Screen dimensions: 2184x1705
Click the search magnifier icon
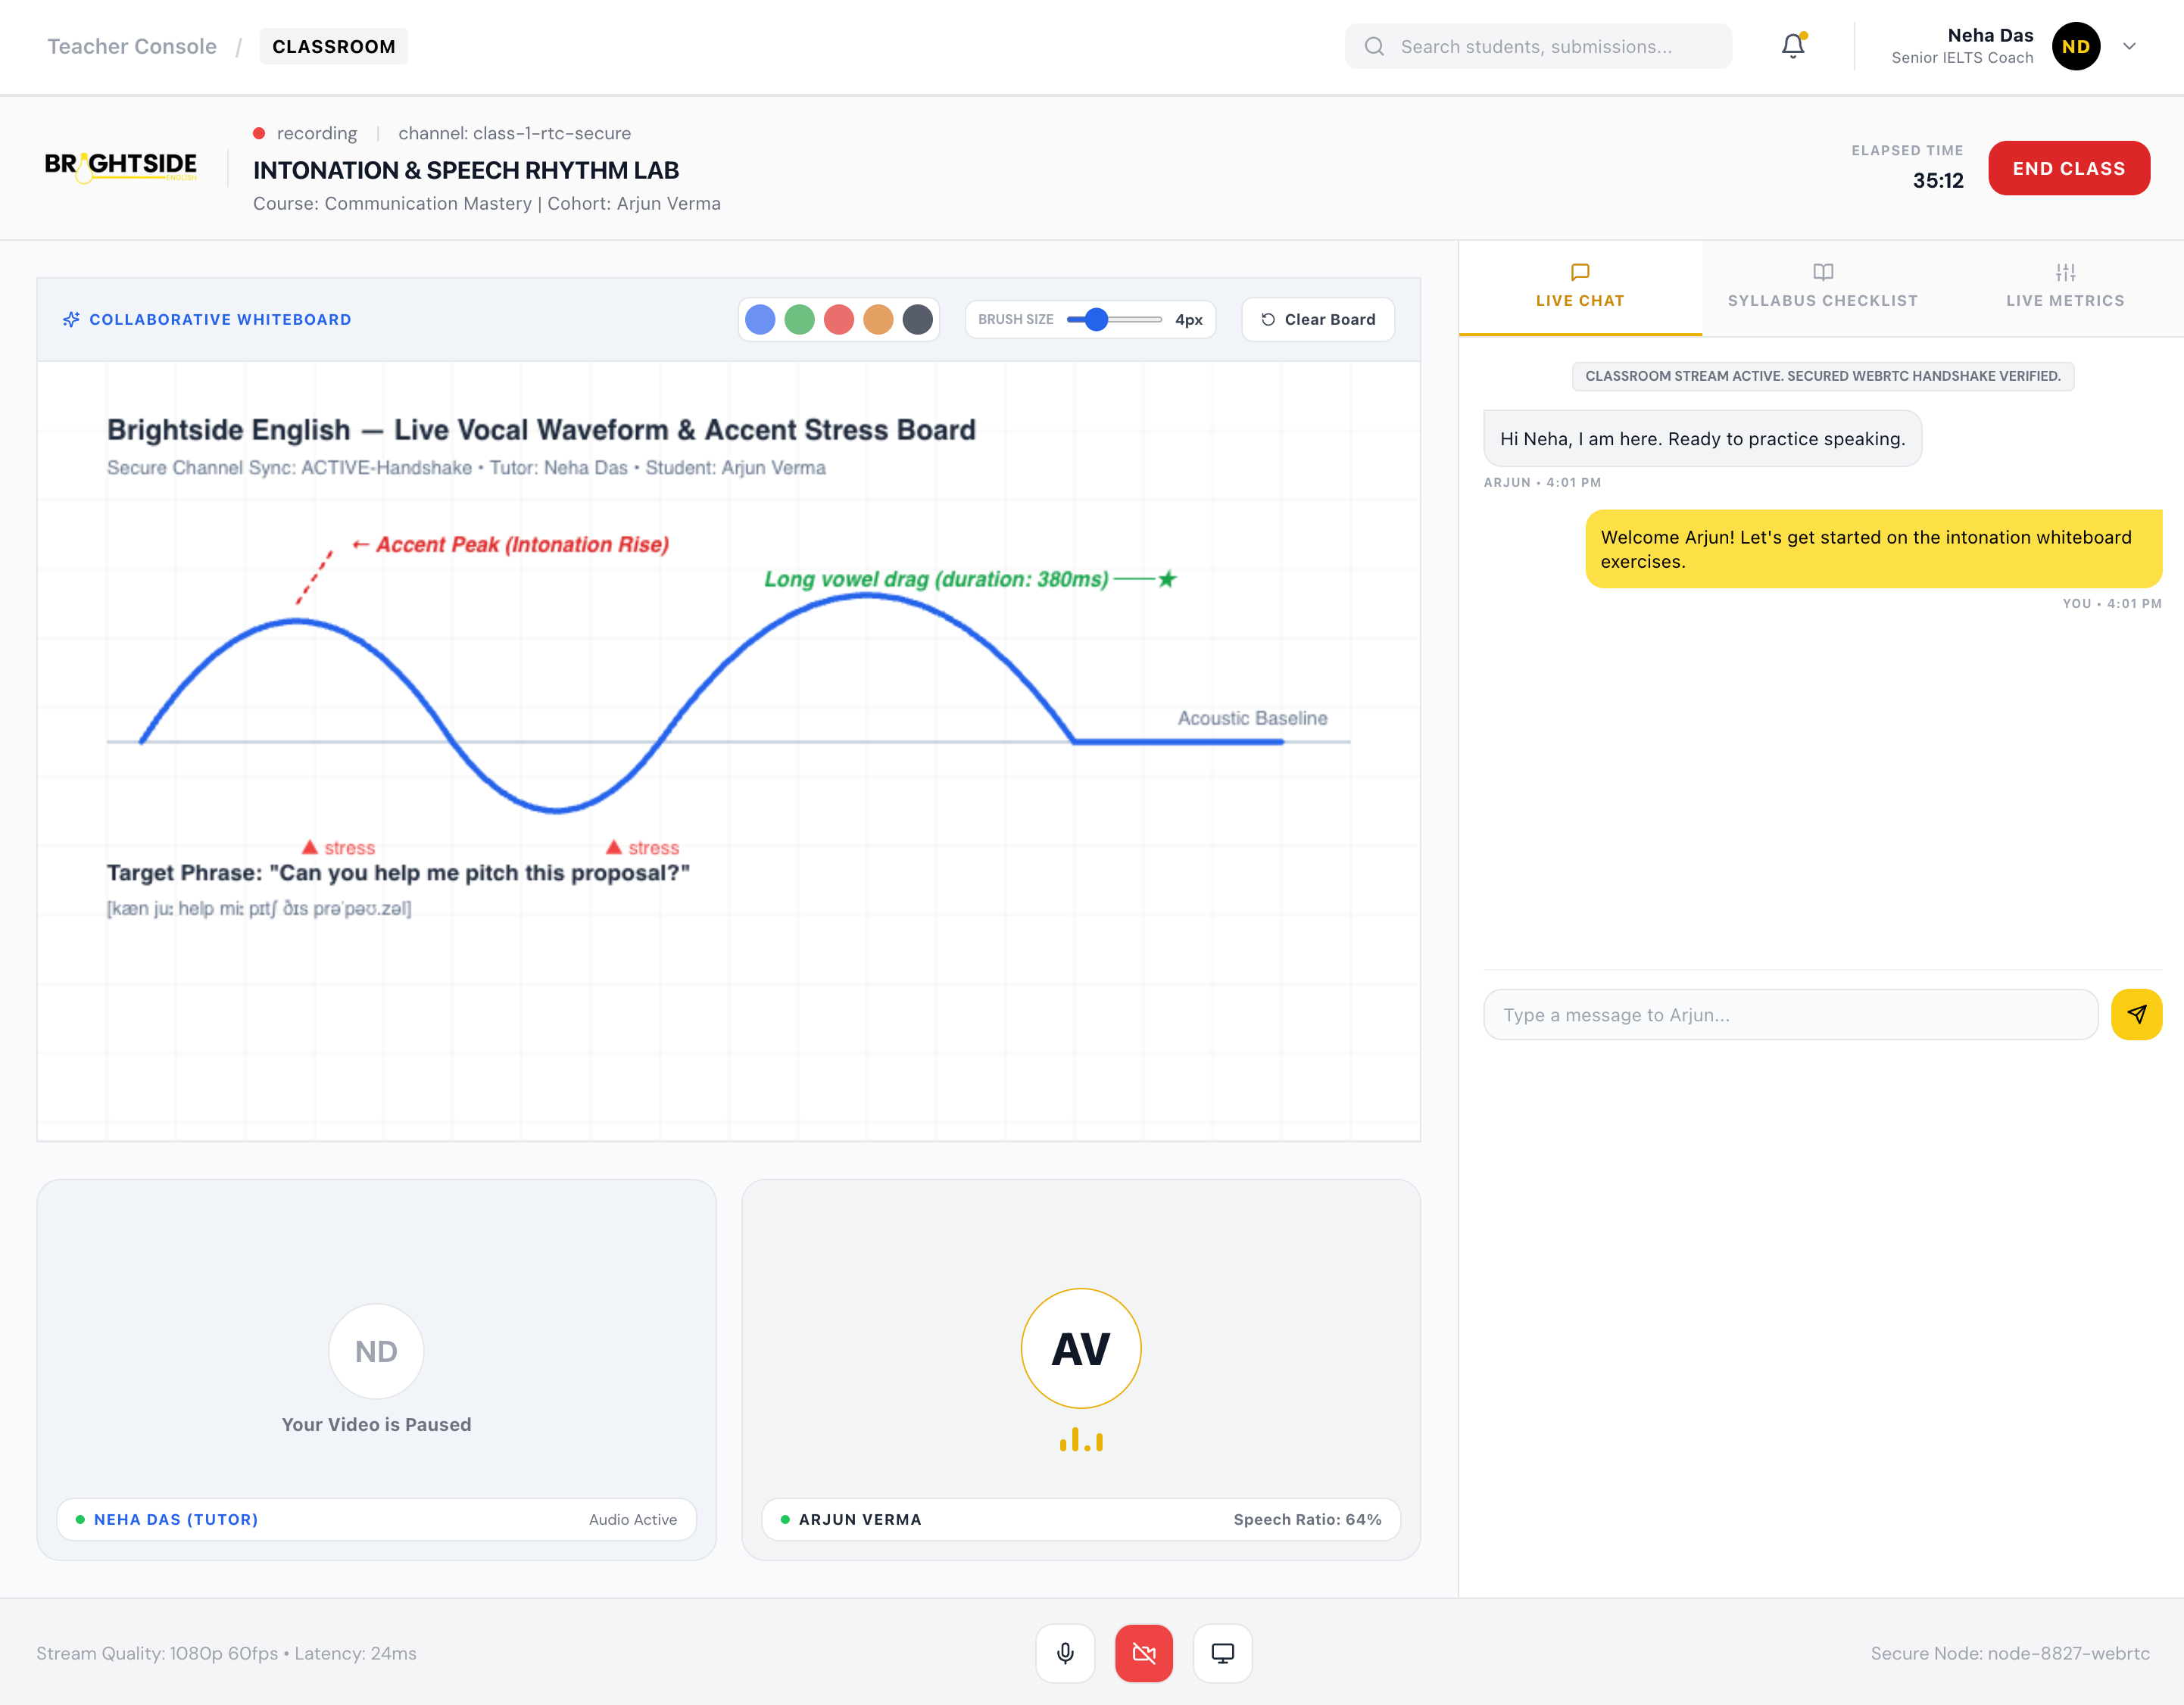point(1375,46)
